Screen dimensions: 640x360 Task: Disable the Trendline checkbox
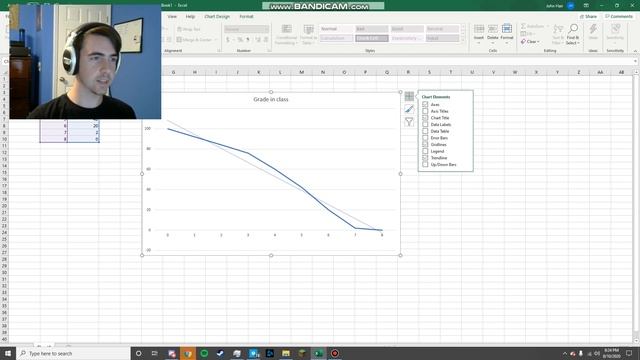tap(425, 158)
